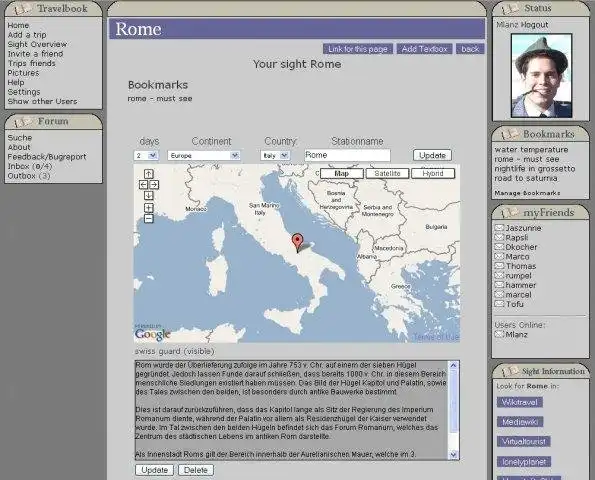Open road to saturnia bookmark
The image size is (595, 480).
point(526,178)
